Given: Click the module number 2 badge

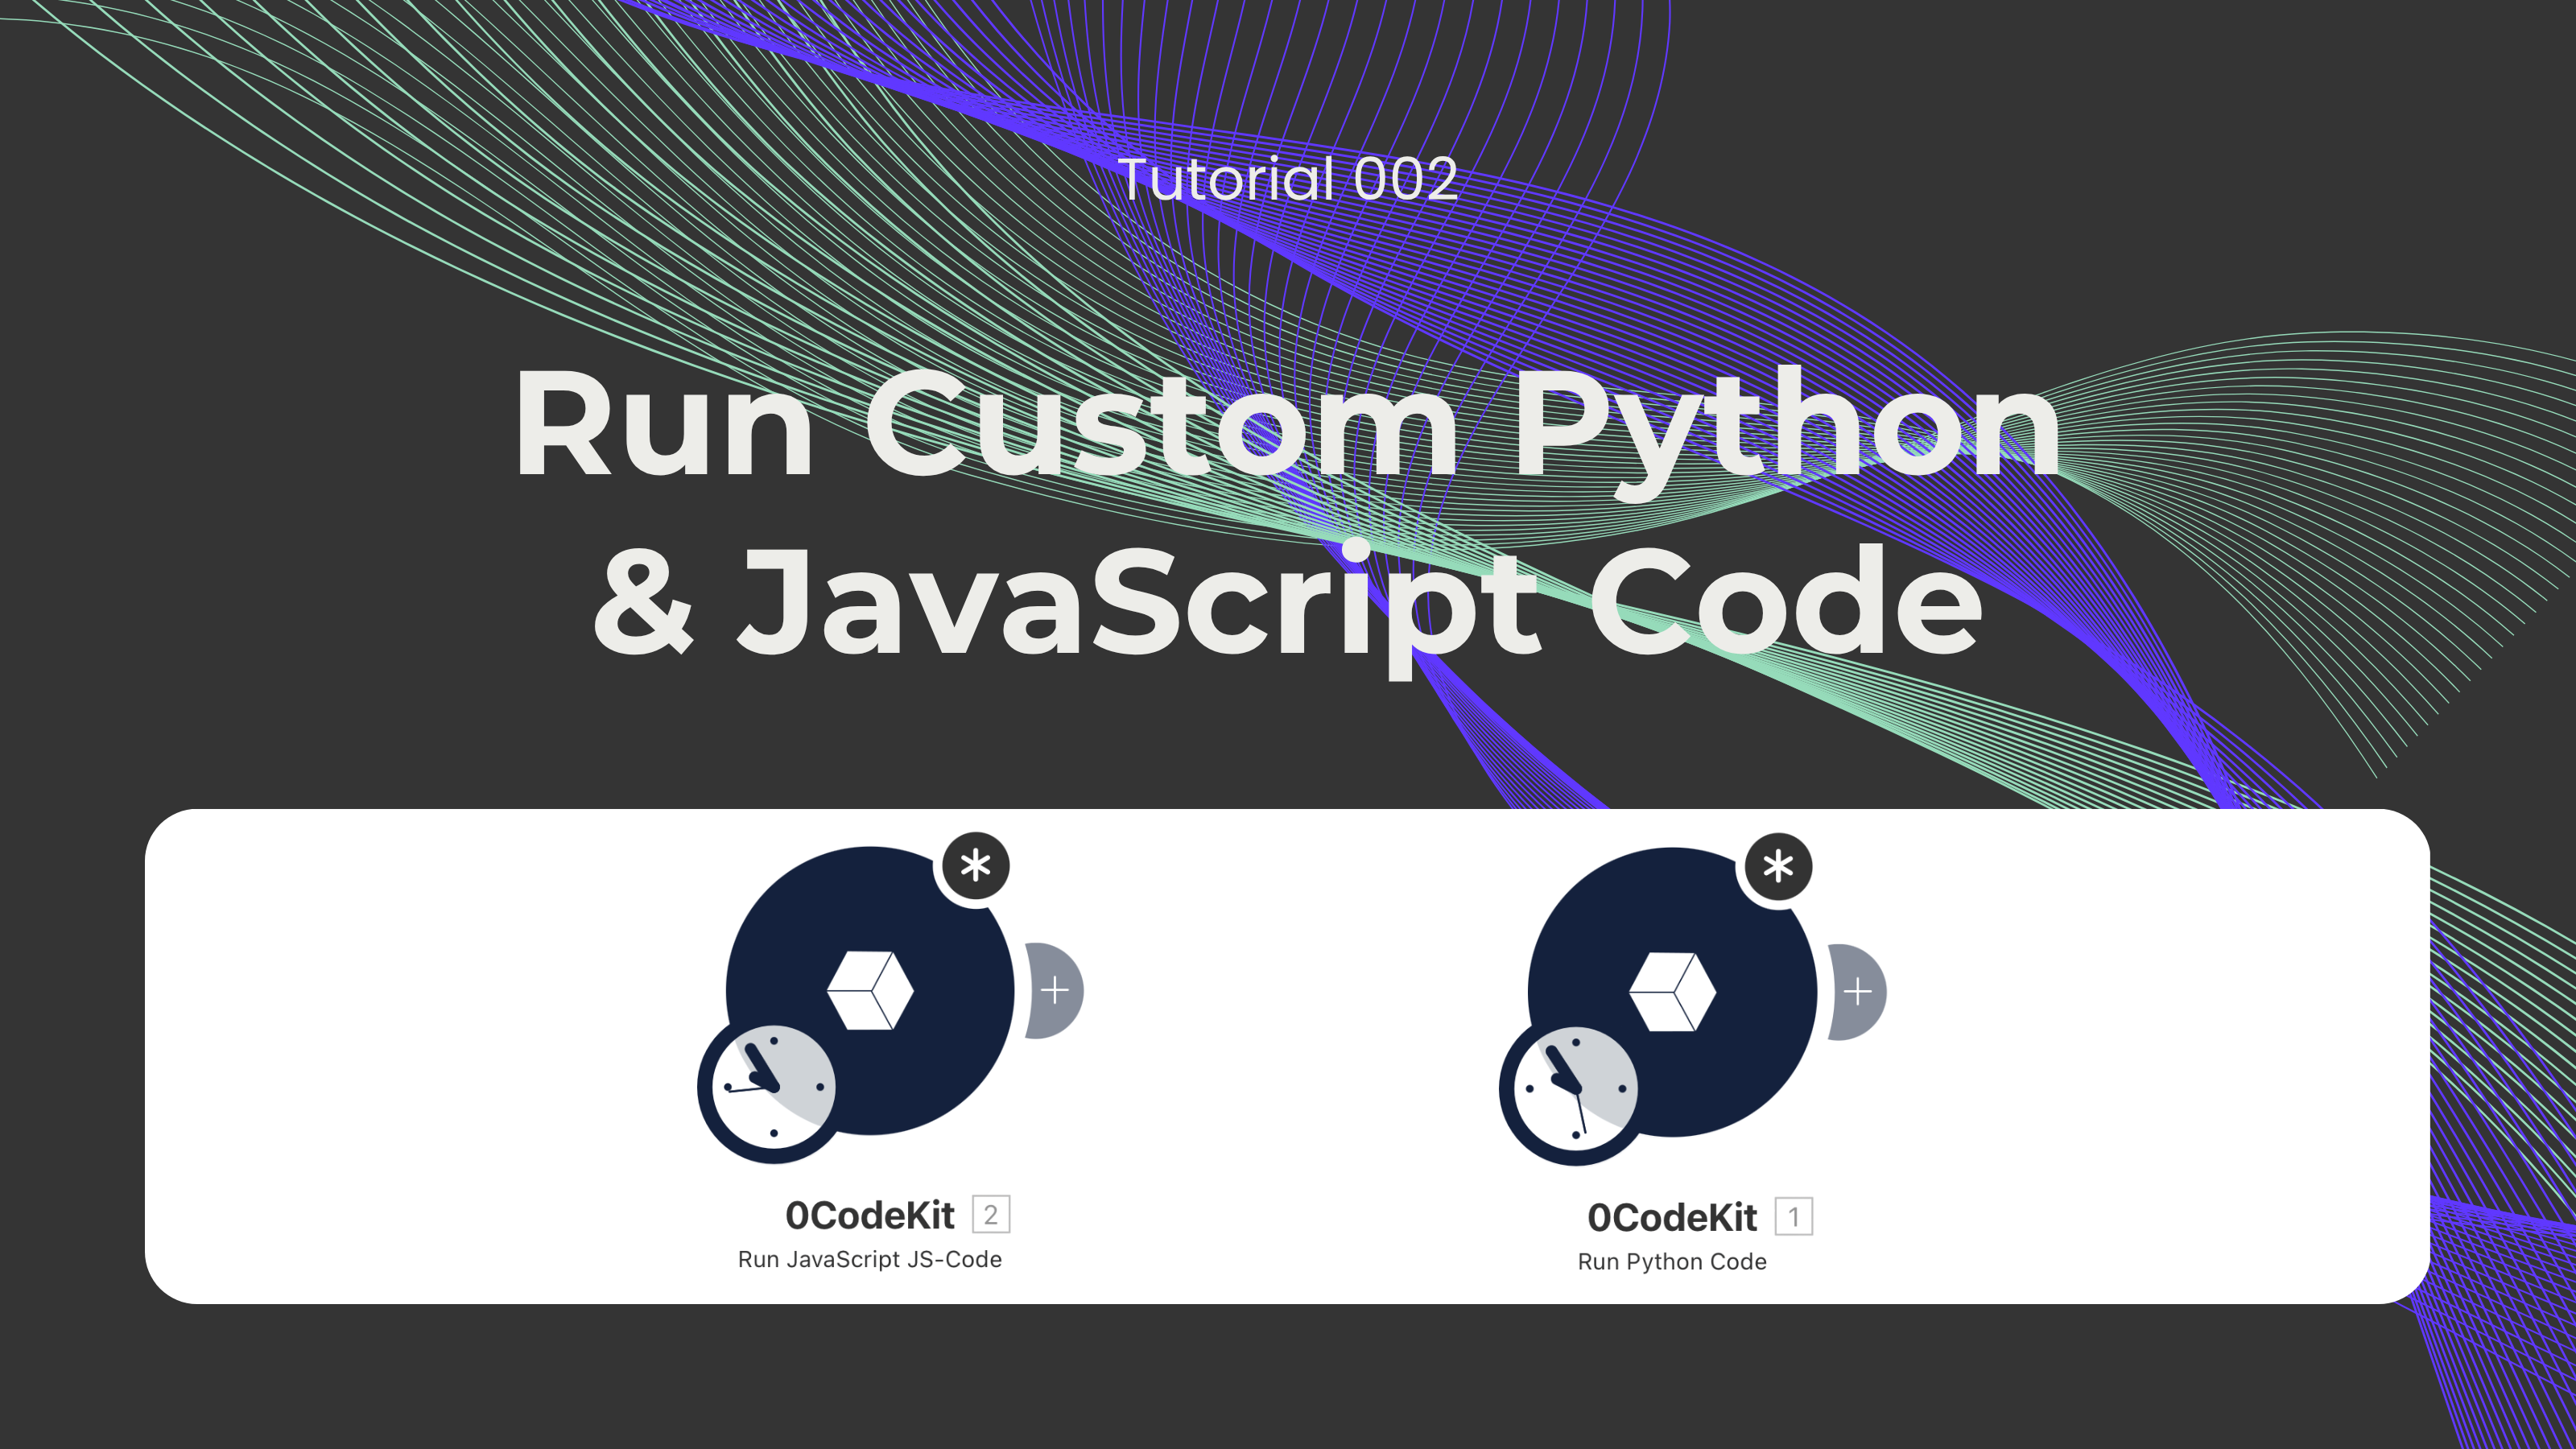Looking at the screenshot, I should (x=991, y=1215).
